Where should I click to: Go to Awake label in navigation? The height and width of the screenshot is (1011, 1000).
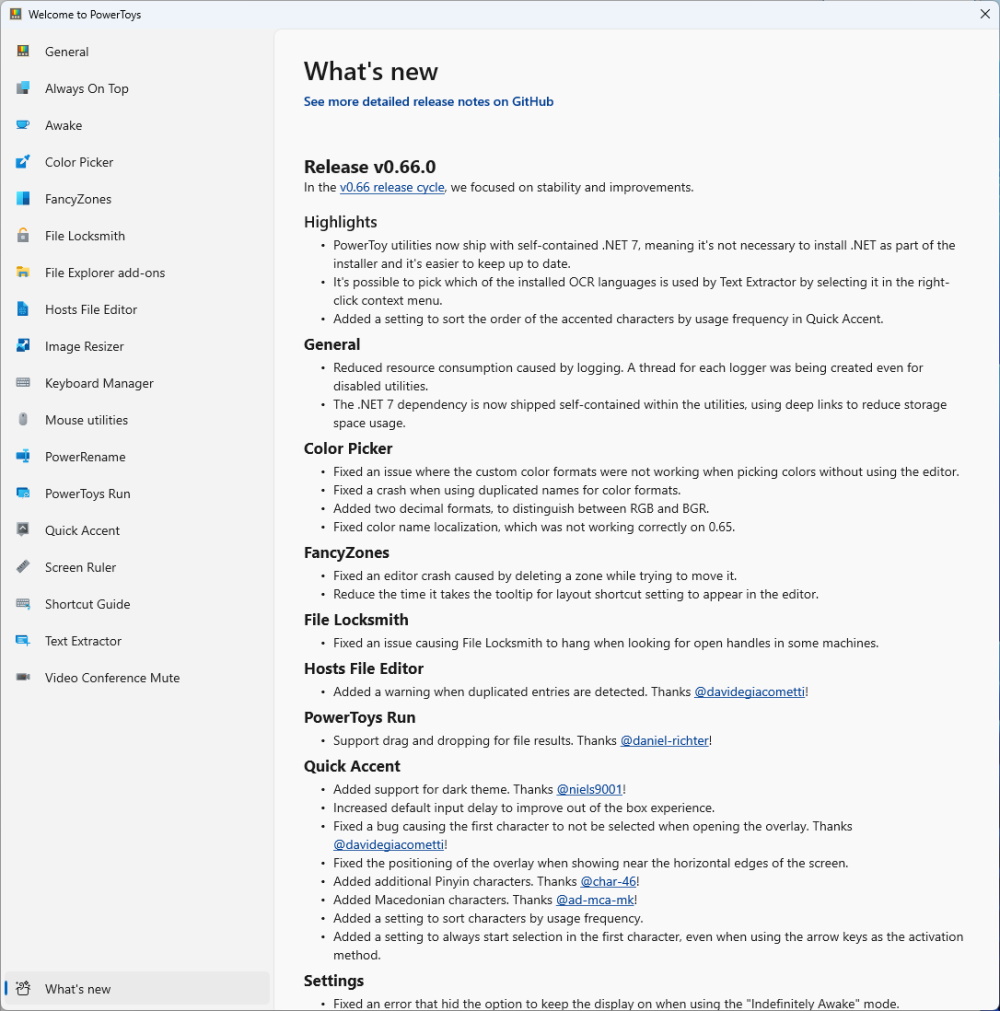click(64, 125)
